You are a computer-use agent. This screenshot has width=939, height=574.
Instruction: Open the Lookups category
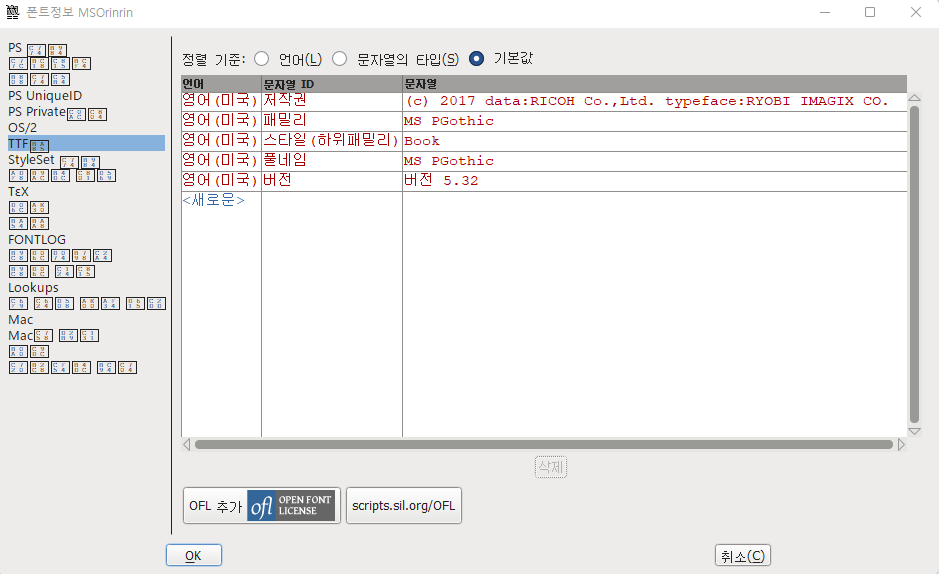click(34, 288)
